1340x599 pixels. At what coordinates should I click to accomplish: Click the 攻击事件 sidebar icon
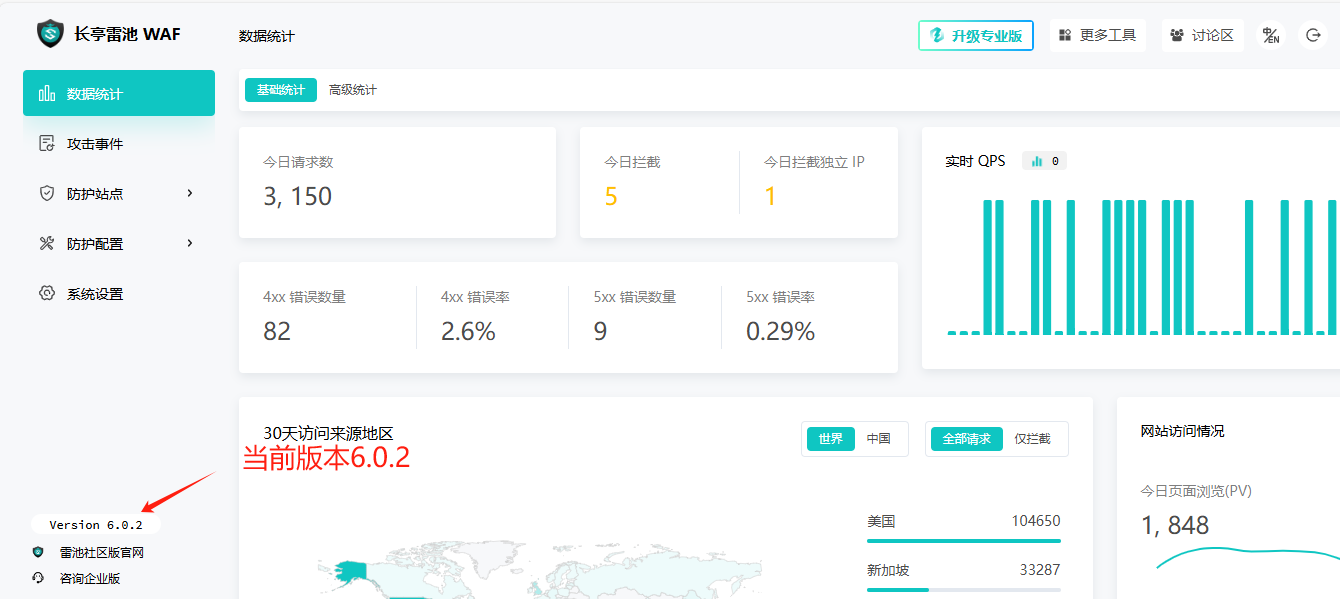click(x=47, y=144)
